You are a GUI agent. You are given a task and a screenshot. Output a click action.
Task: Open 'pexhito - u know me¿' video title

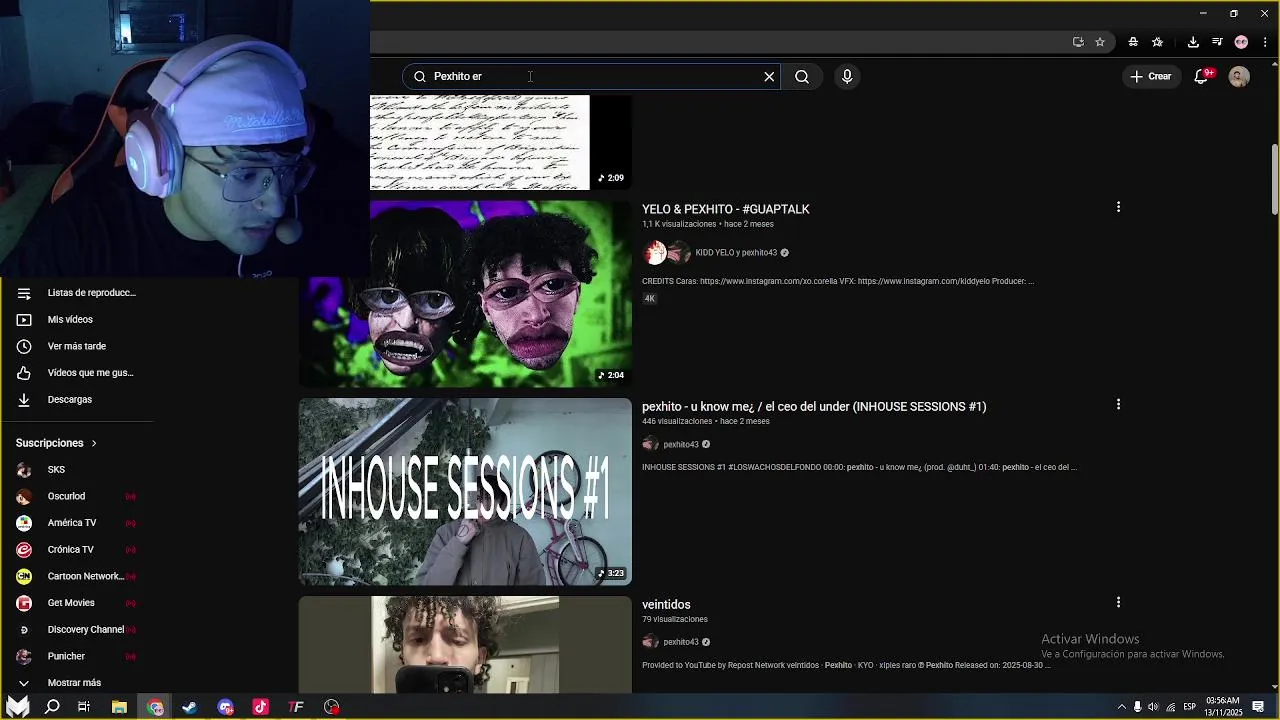(814, 406)
